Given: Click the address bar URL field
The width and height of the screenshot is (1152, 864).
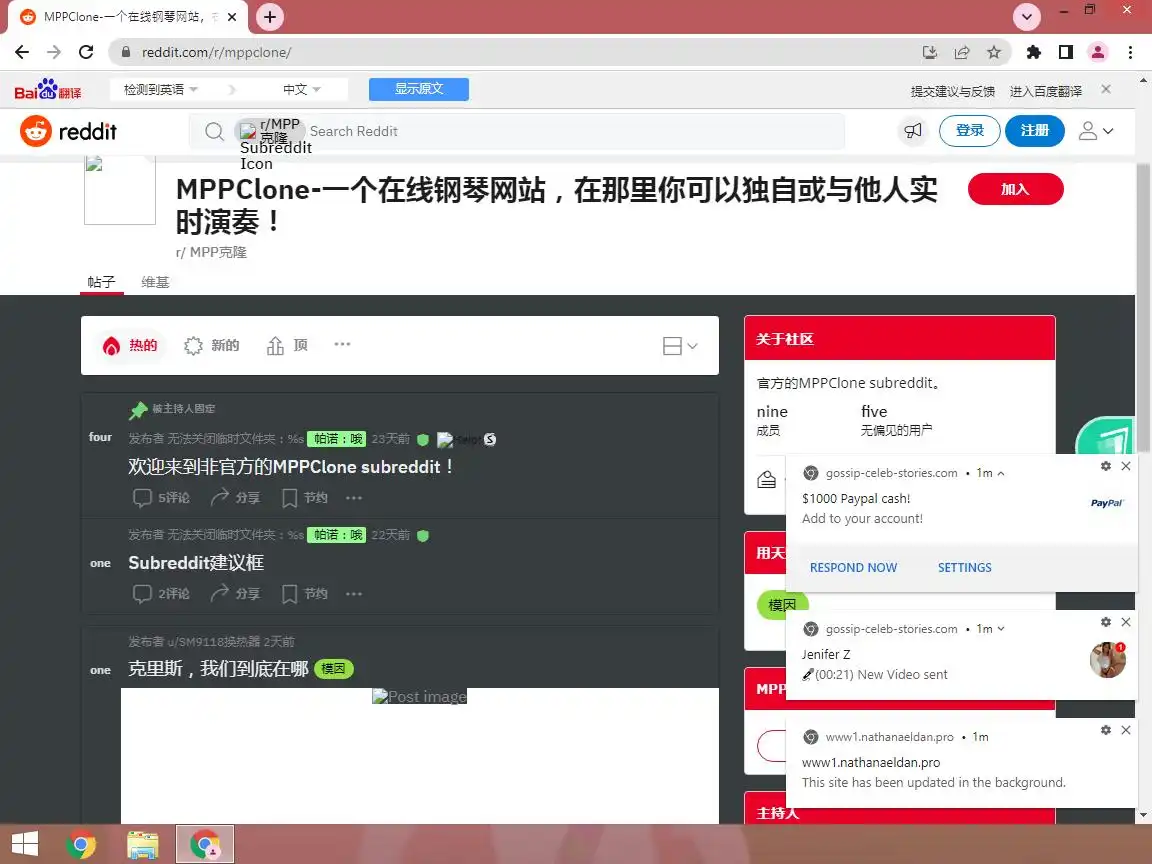Looking at the screenshot, I should click(x=514, y=52).
